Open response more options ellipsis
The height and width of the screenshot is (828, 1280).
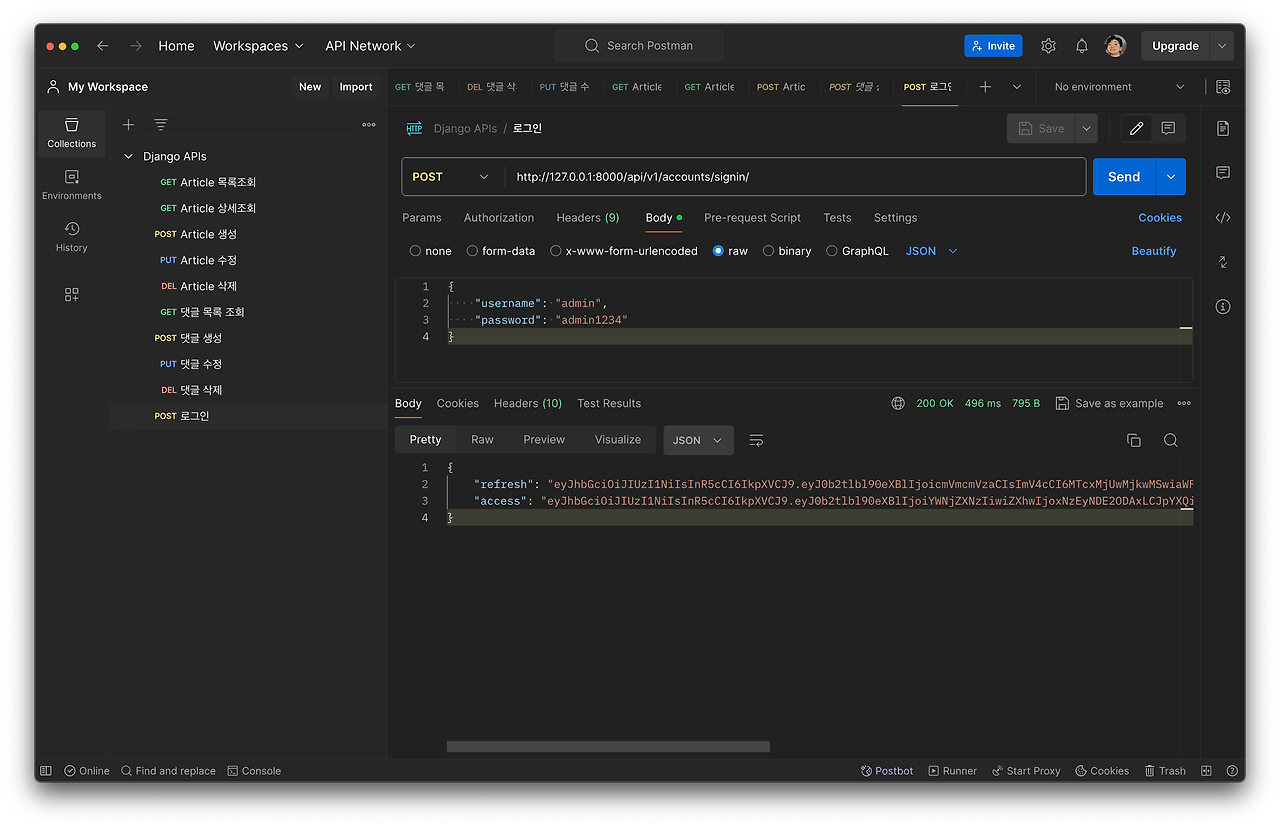(1184, 403)
